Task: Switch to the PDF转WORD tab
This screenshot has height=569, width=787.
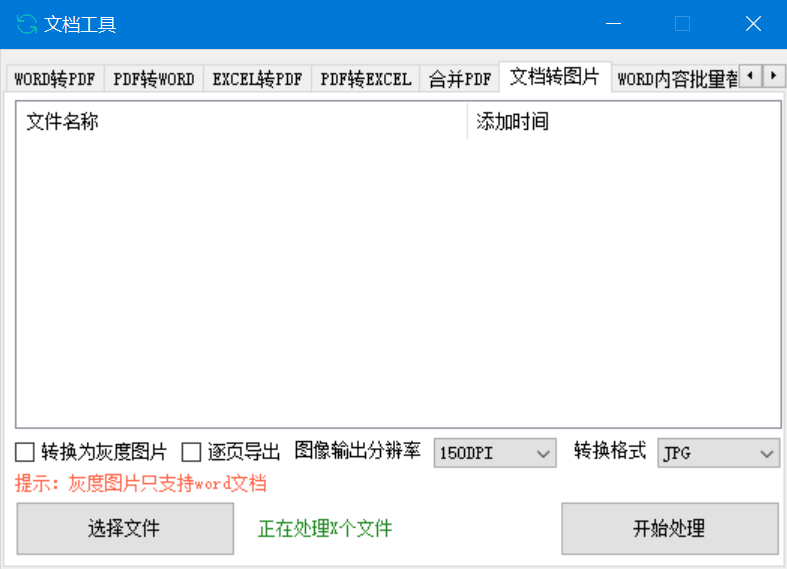Action: click(154, 79)
